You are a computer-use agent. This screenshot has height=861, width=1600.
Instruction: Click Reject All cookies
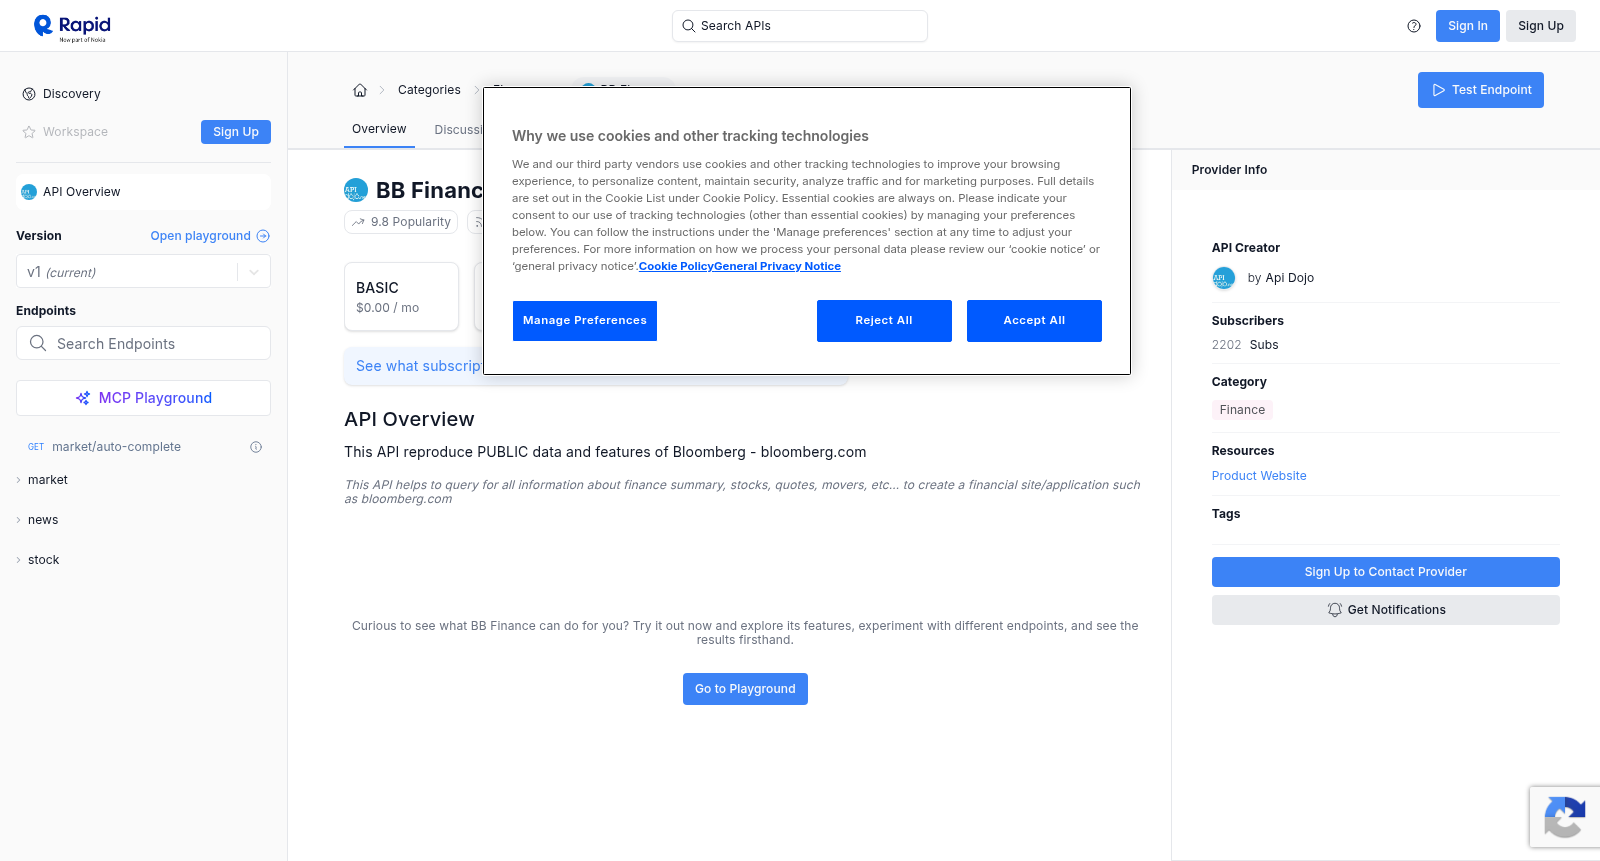(x=884, y=321)
